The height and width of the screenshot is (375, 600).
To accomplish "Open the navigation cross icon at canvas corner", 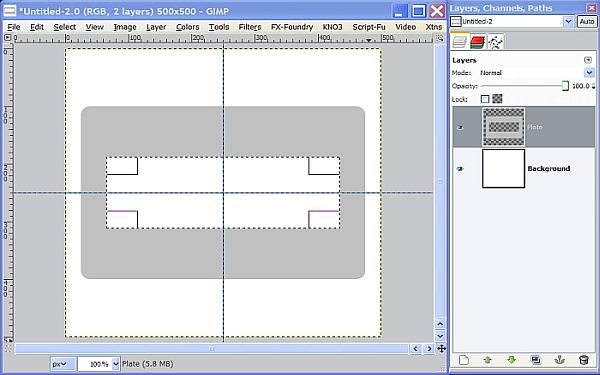I will tap(441, 349).
